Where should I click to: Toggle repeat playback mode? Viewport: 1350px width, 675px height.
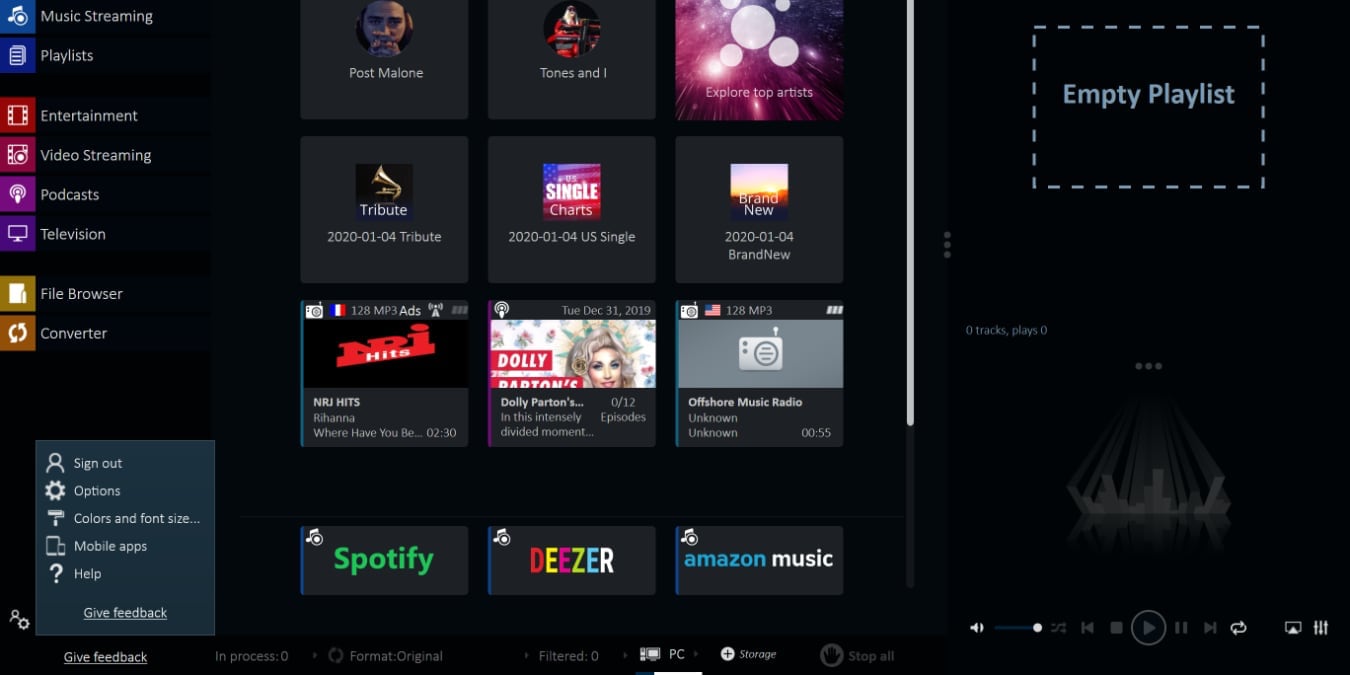pyautogui.click(x=1239, y=627)
